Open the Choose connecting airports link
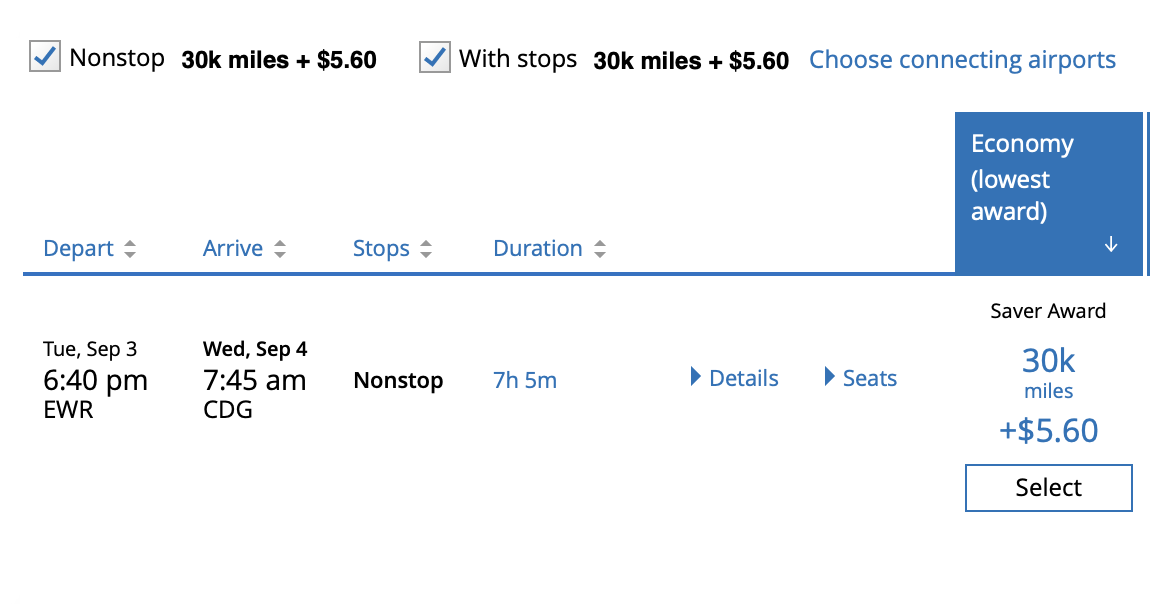Viewport: 1150px width, 604px height. pyautogui.click(x=962, y=60)
